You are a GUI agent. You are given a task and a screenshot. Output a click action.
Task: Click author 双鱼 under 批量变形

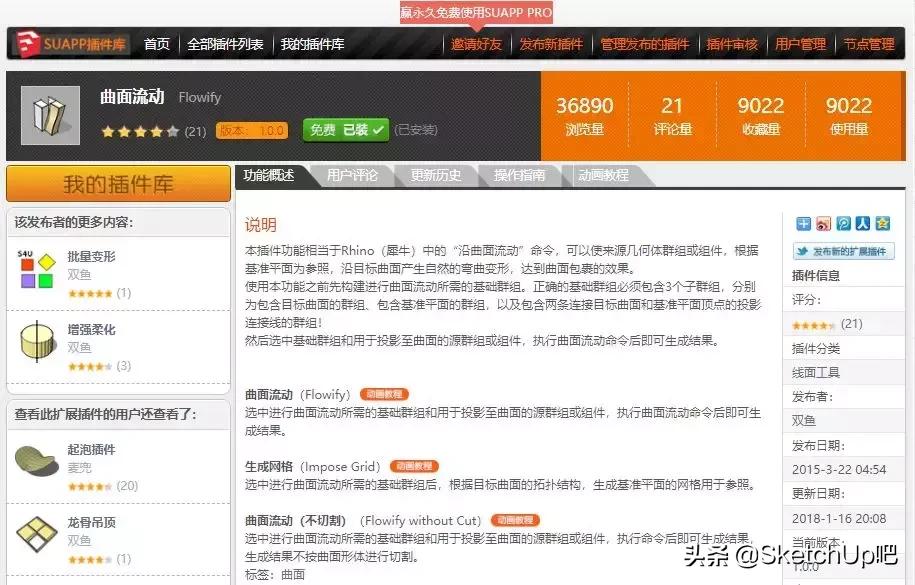coord(79,274)
